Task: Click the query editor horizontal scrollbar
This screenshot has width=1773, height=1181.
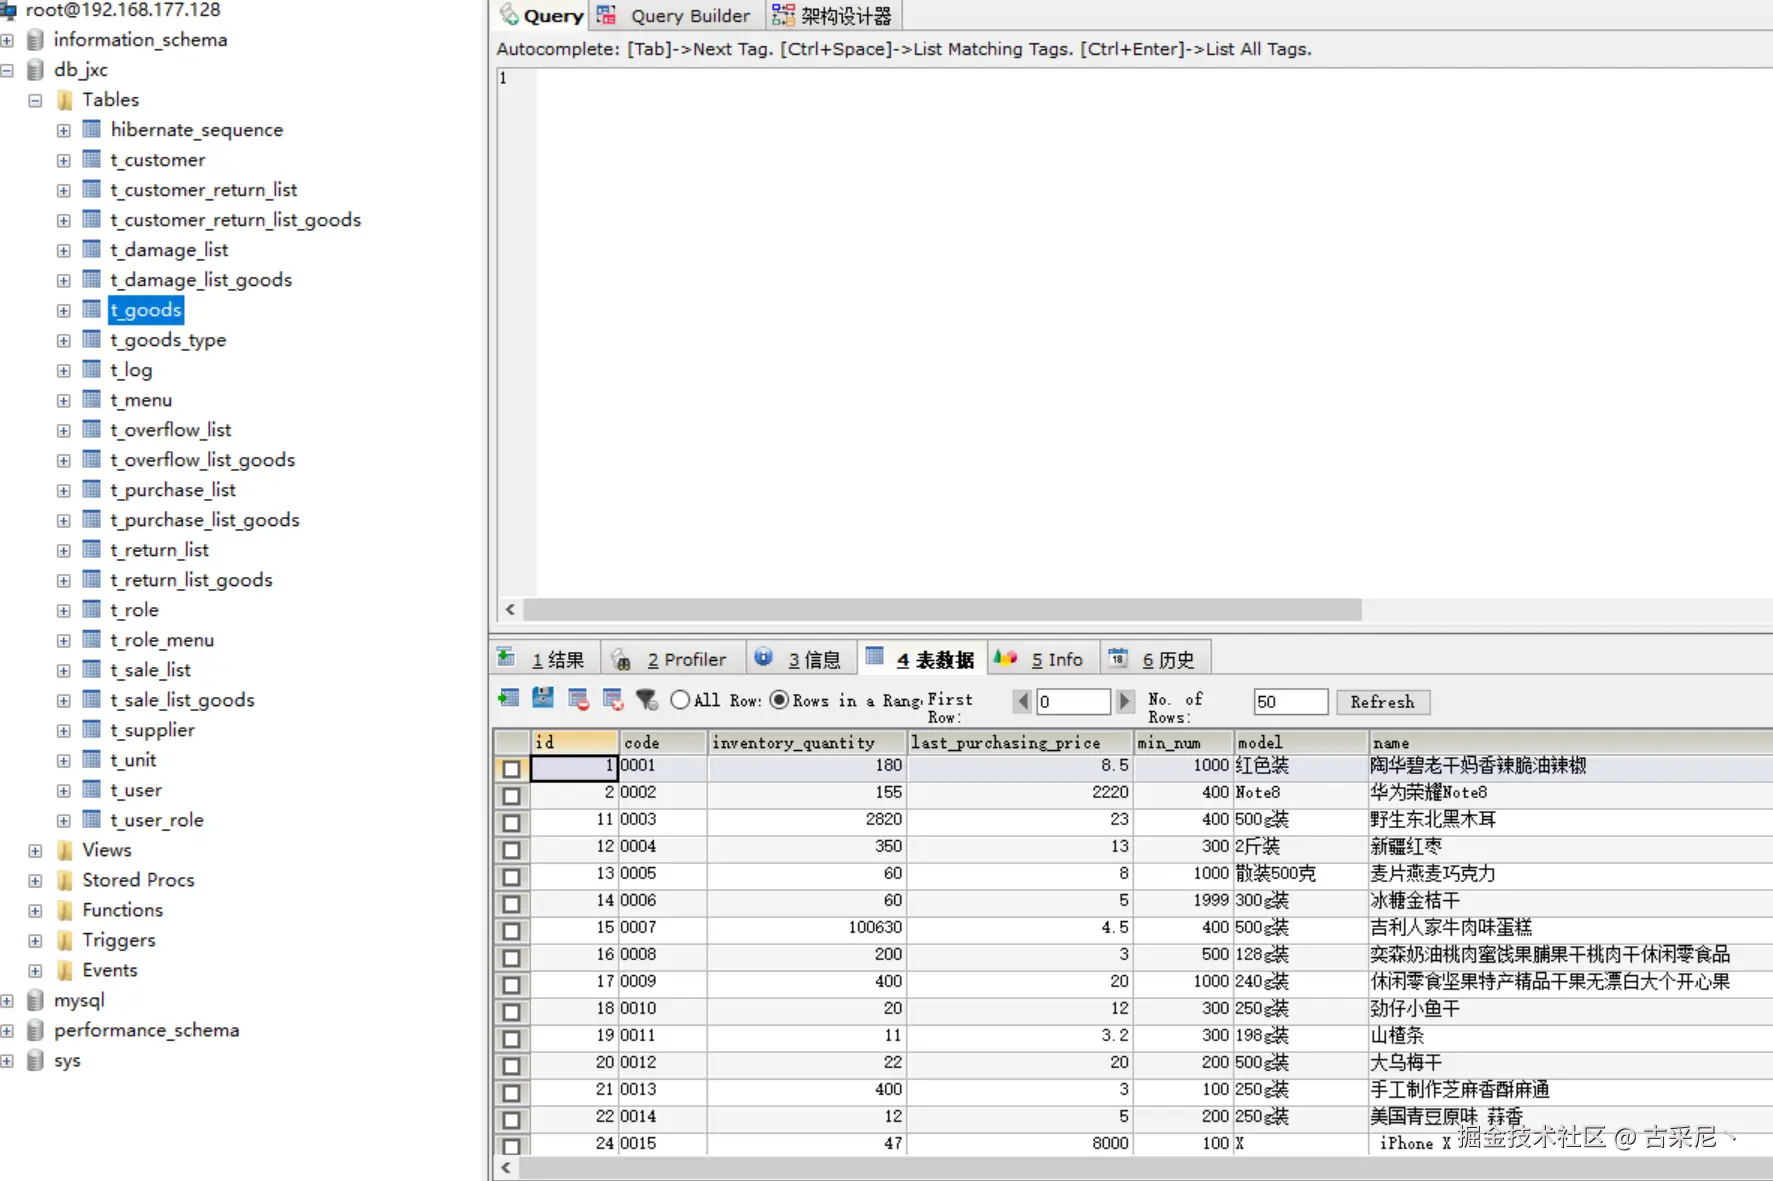Action: point(942,609)
